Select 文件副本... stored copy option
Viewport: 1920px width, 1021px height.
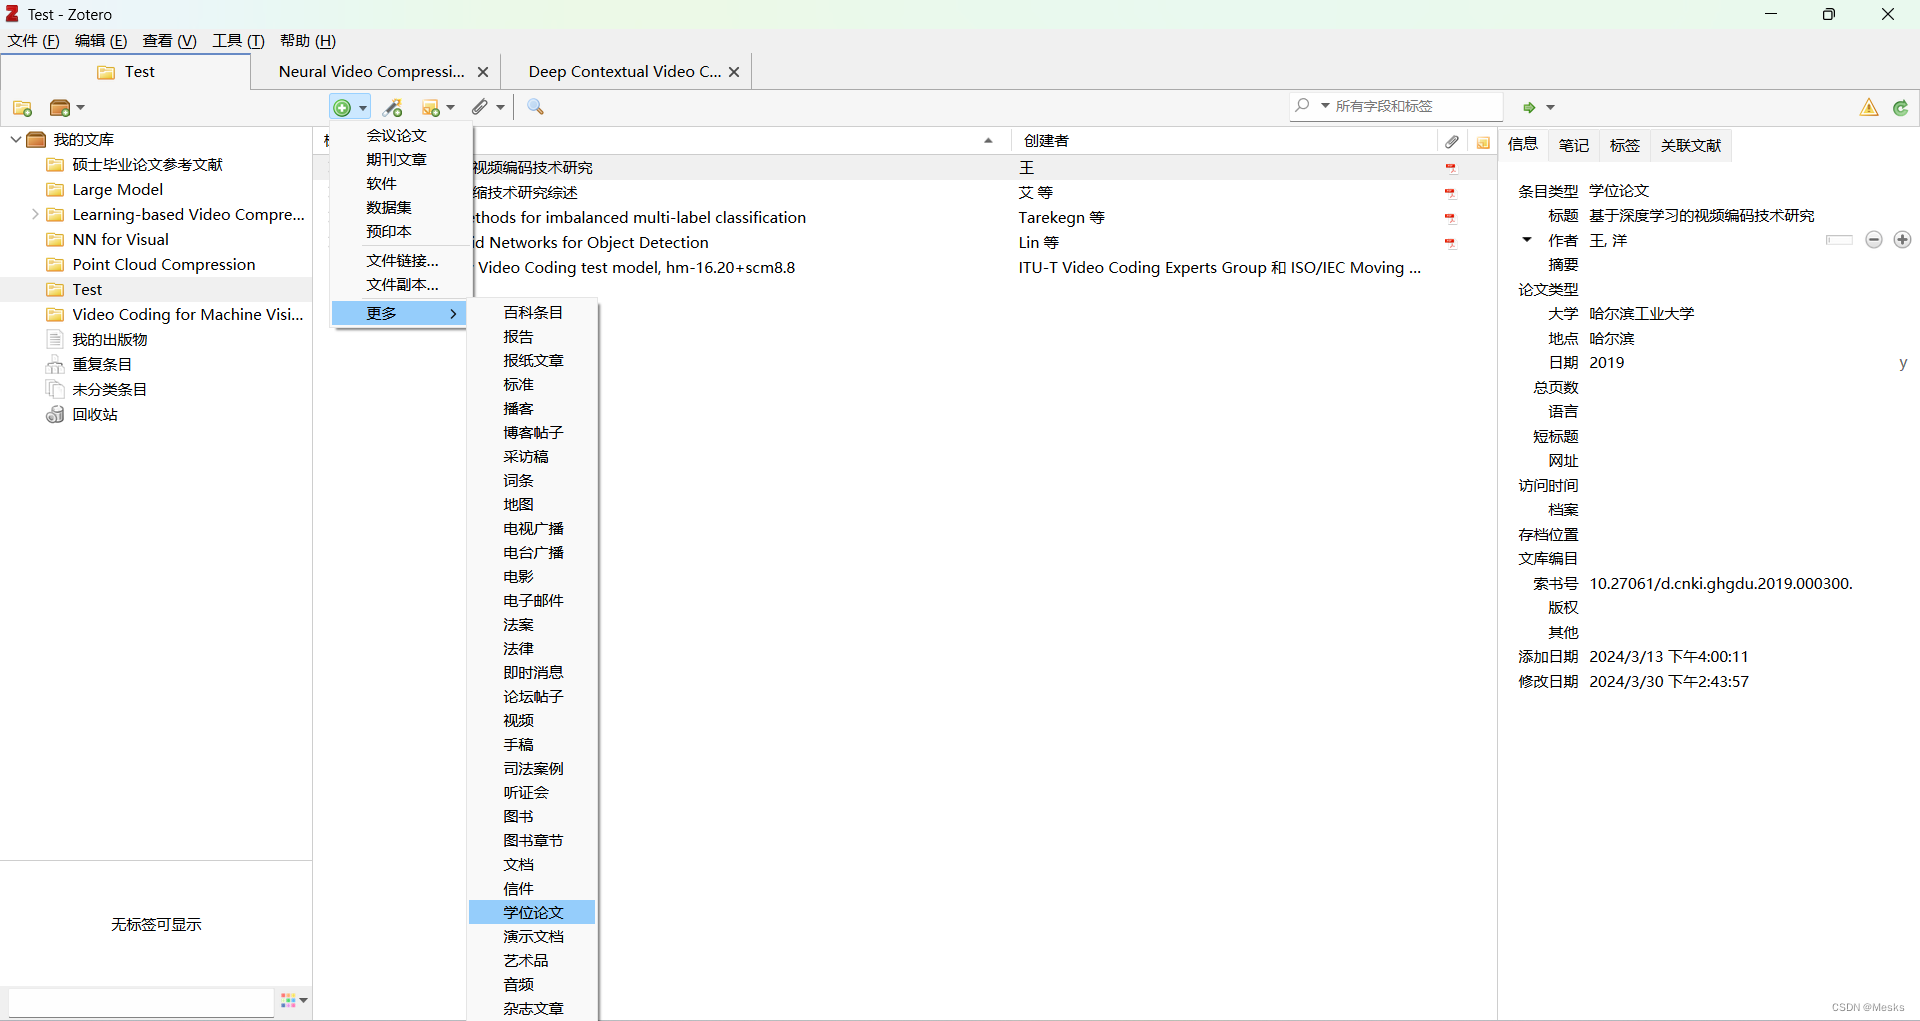[402, 284]
